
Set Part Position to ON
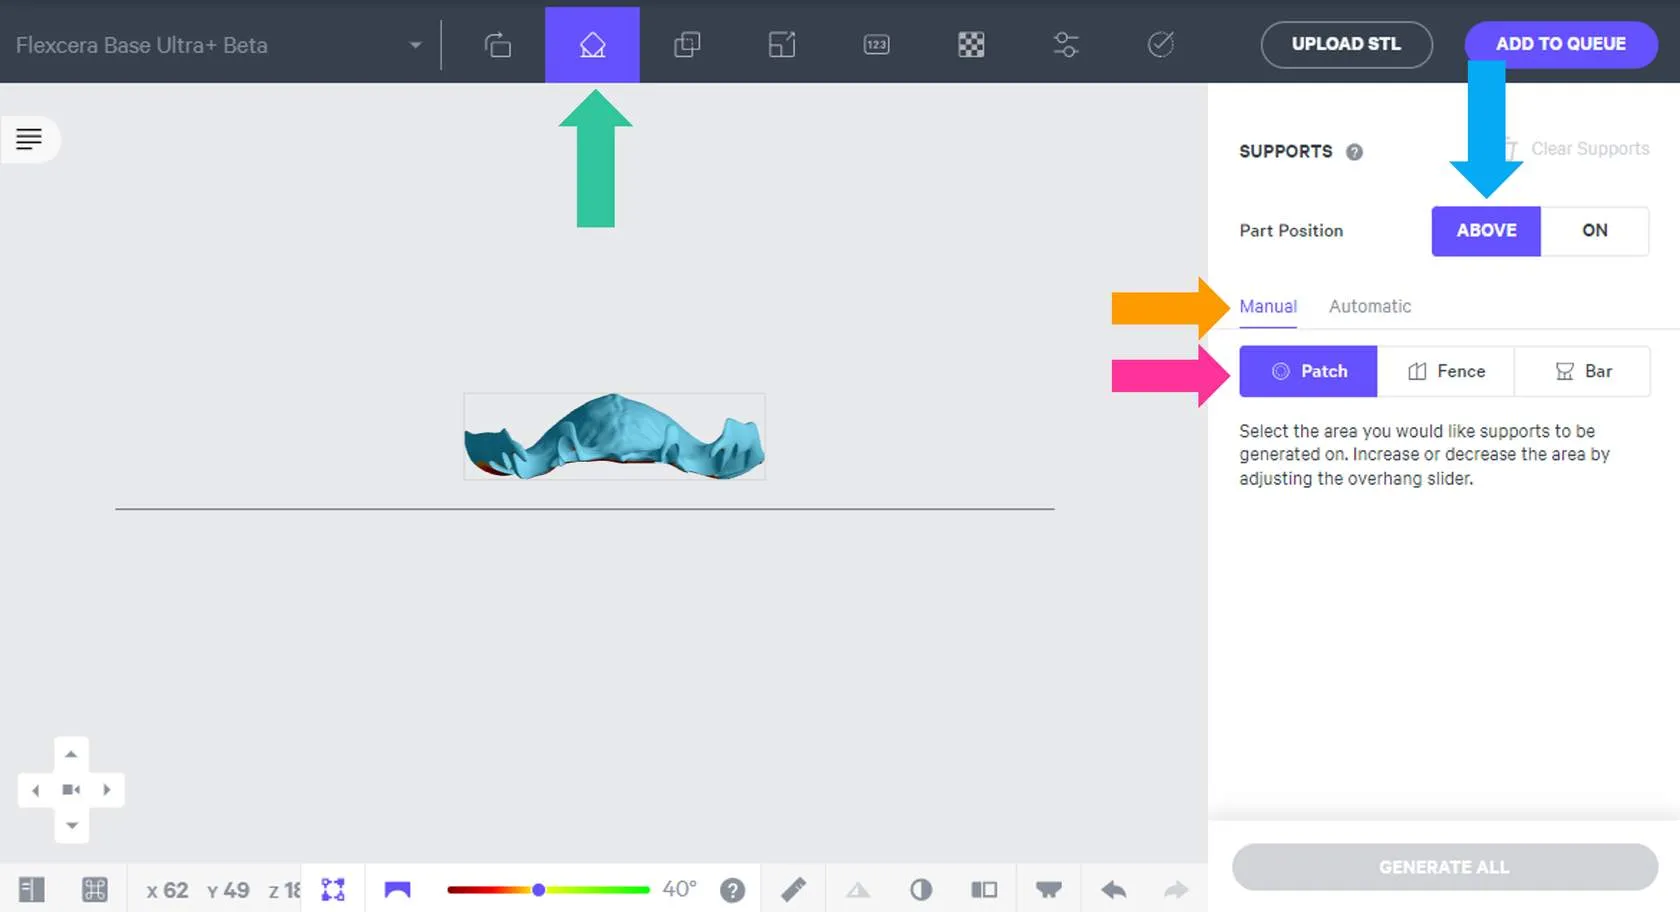point(1595,231)
